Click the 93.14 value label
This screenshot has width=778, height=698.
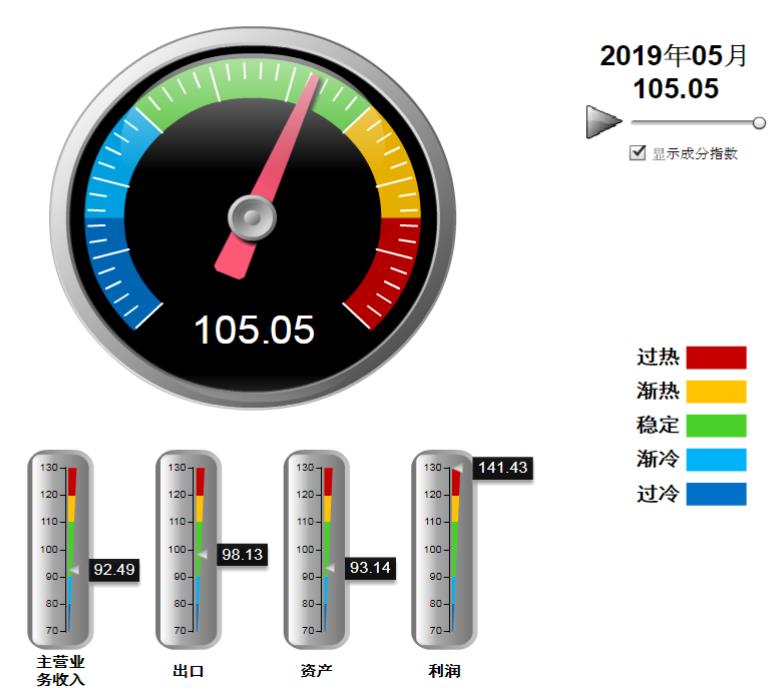370,568
